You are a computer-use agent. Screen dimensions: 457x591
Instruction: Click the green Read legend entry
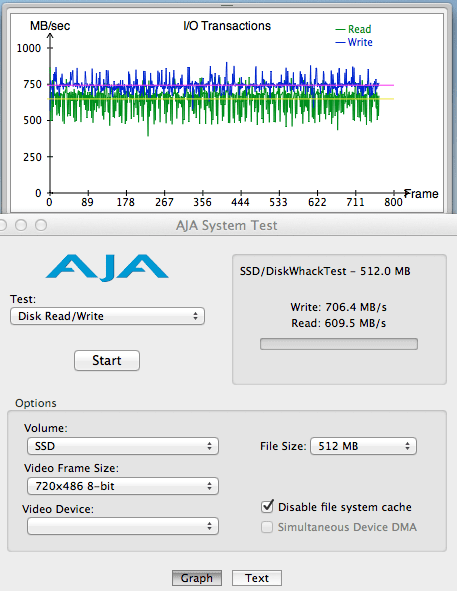354,29
